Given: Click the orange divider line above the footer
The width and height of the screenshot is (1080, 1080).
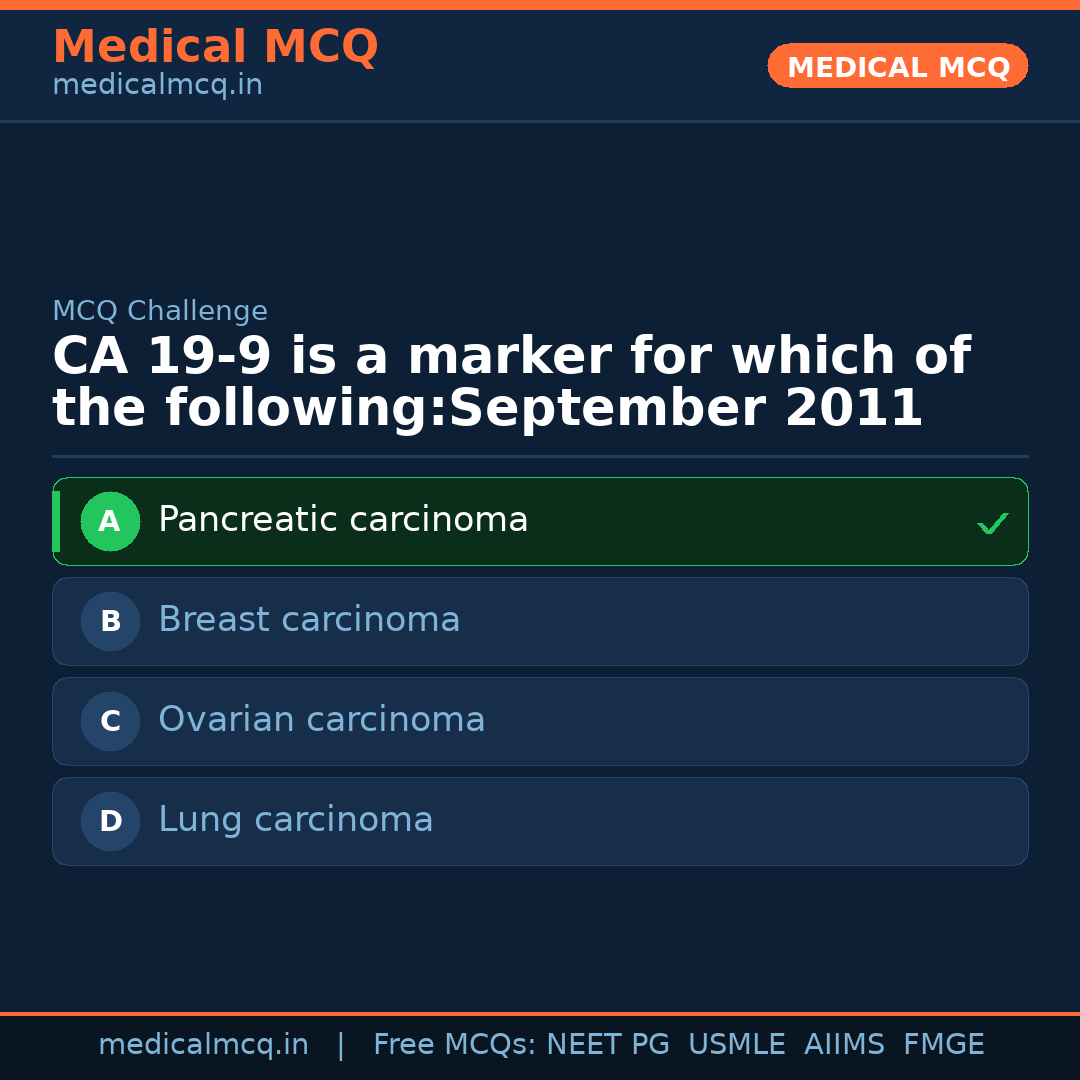Looking at the screenshot, I should (540, 1012).
